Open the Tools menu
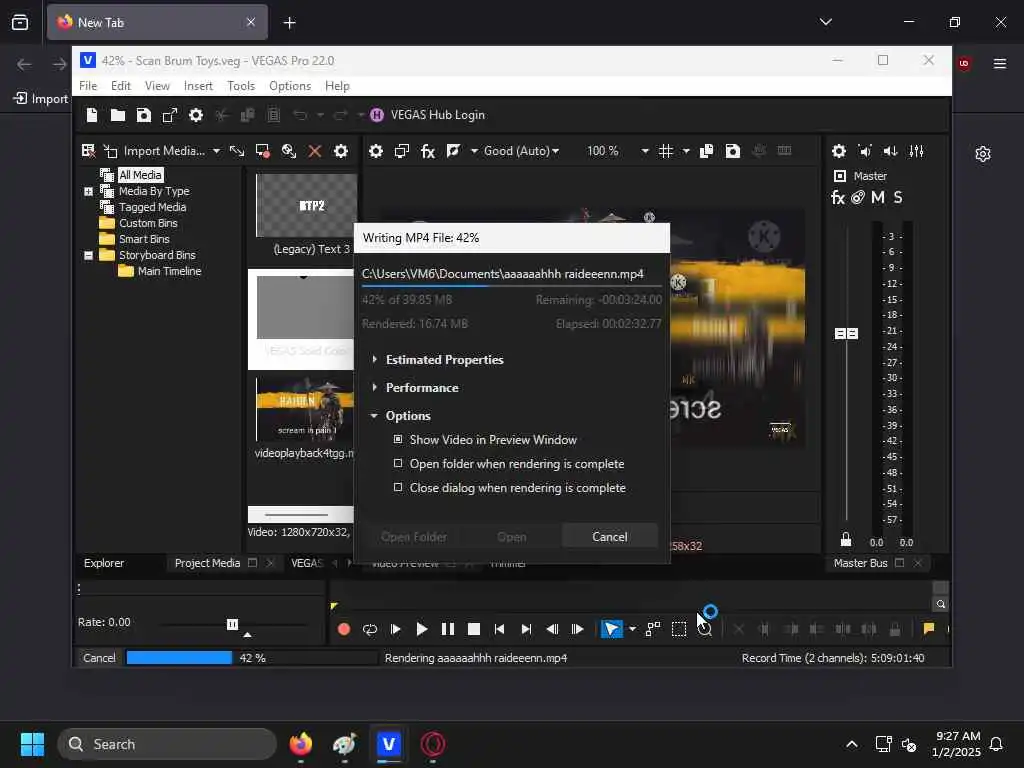The image size is (1024, 768). tap(241, 86)
